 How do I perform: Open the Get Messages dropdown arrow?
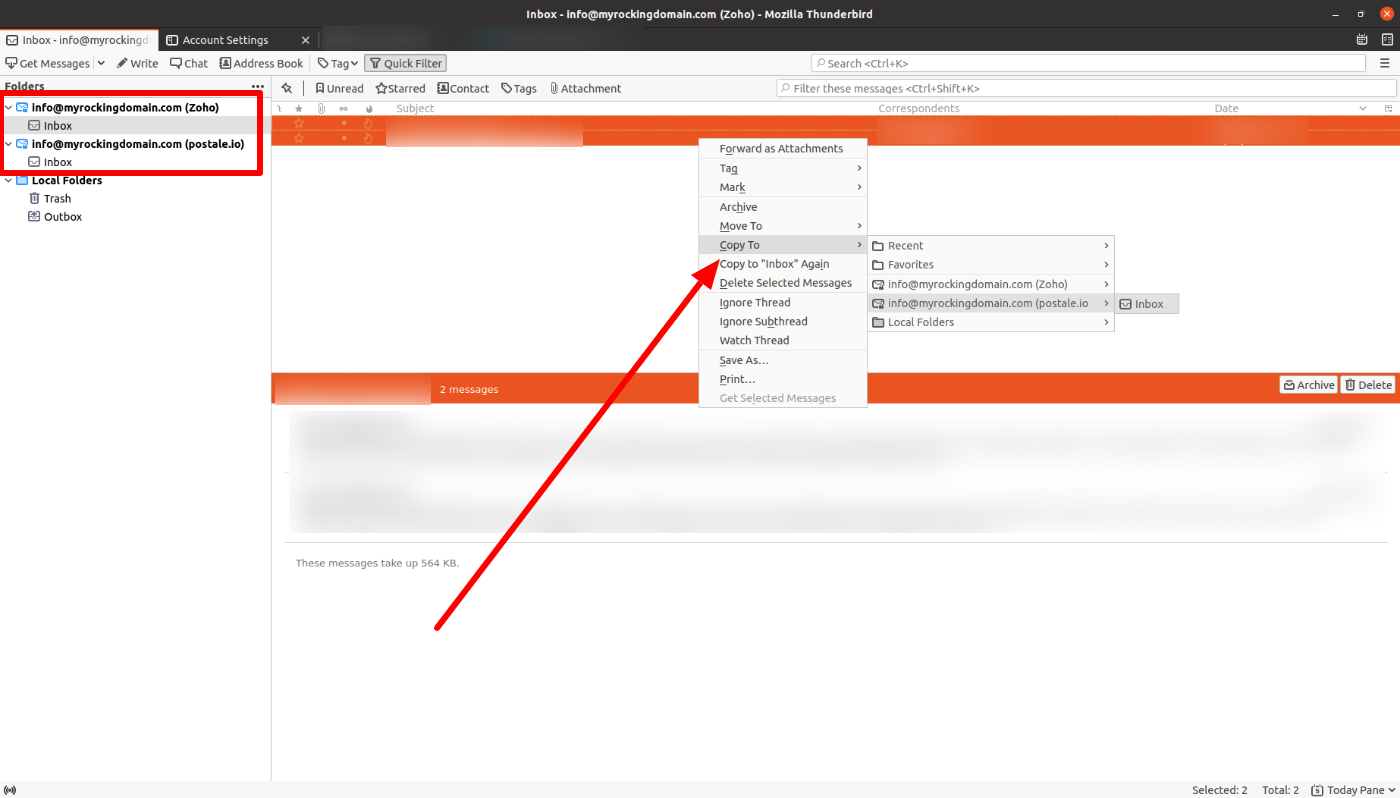pos(101,63)
